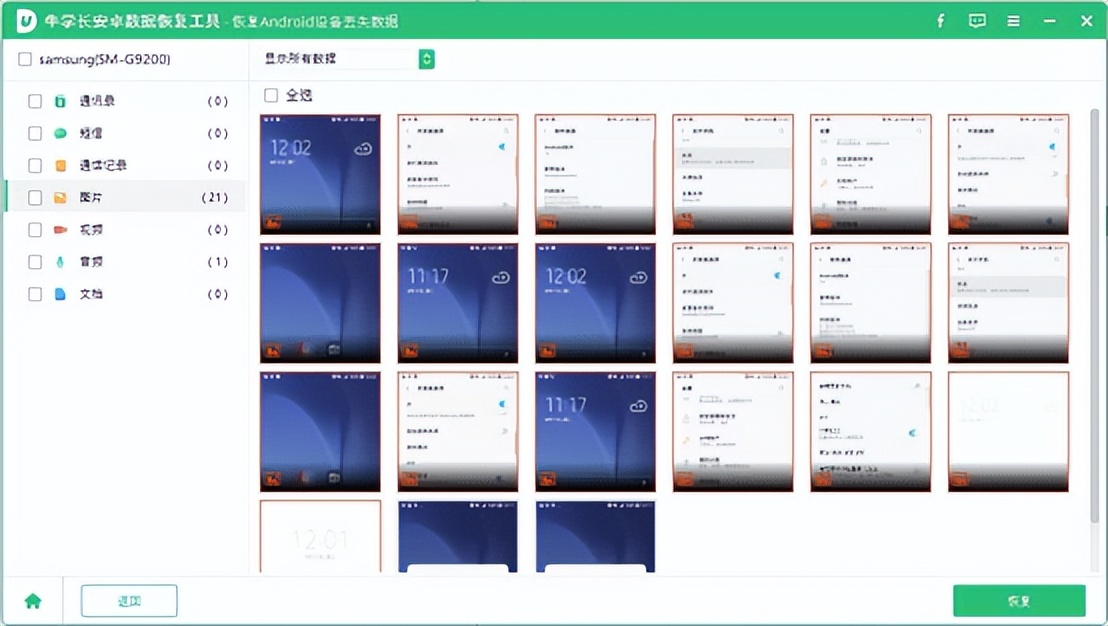The image size is (1108, 626).
Task: Tick the samsung(SM-G9200) device checkbox
Action: coord(25,60)
